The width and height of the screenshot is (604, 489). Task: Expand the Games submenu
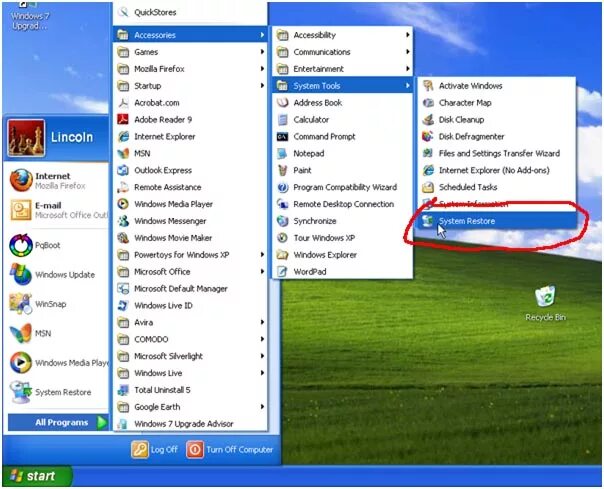click(x=191, y=52)
